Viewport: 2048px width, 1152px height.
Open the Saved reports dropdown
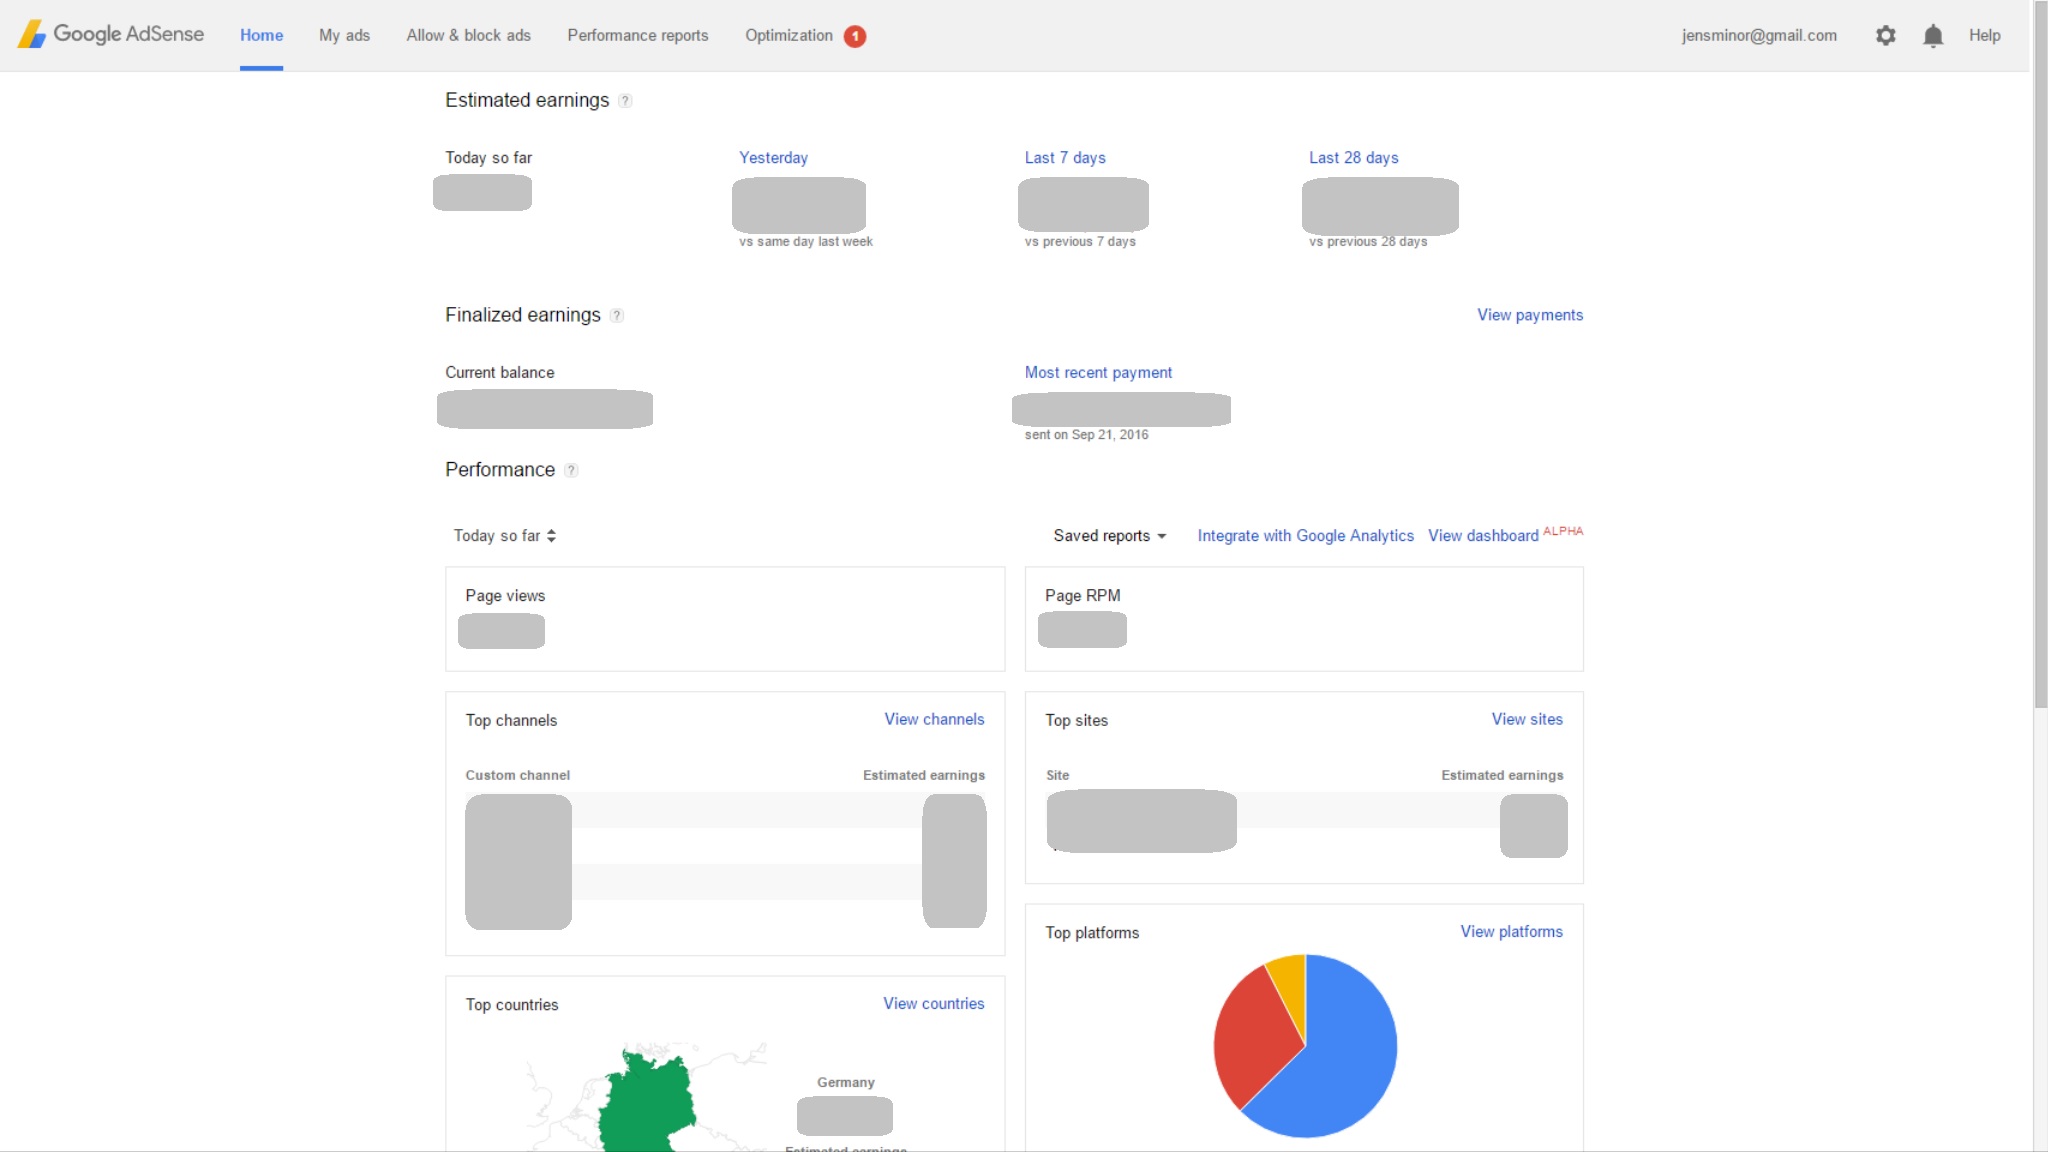(x=1109, y=536)
